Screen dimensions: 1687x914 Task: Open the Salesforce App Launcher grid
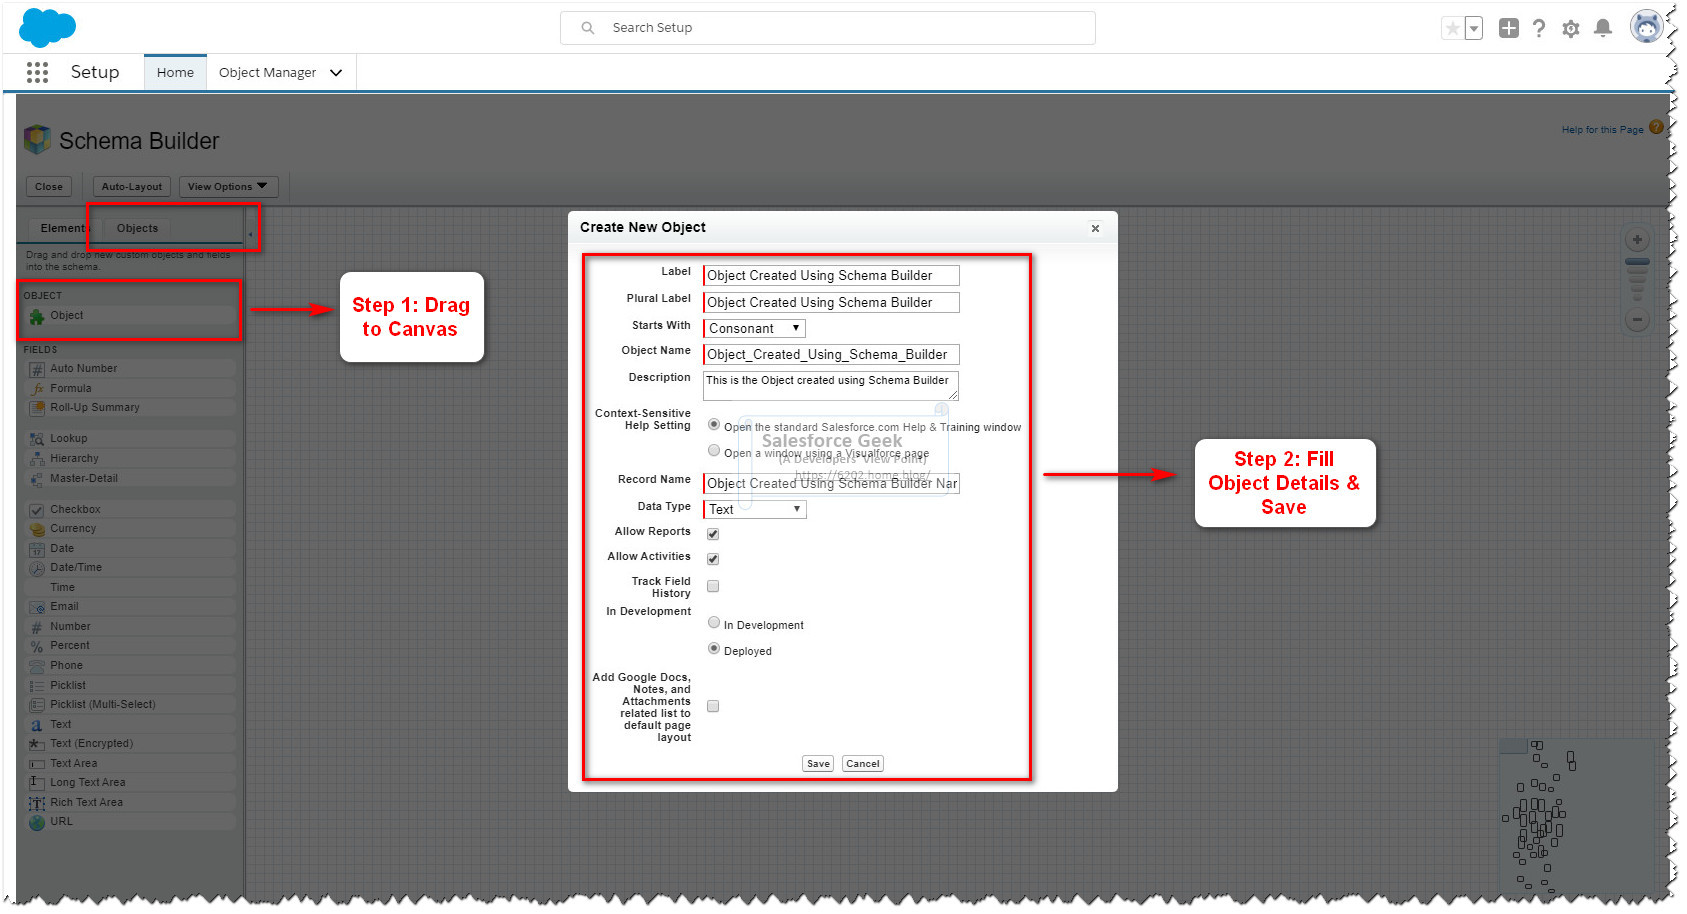click(x=37, y=72)
